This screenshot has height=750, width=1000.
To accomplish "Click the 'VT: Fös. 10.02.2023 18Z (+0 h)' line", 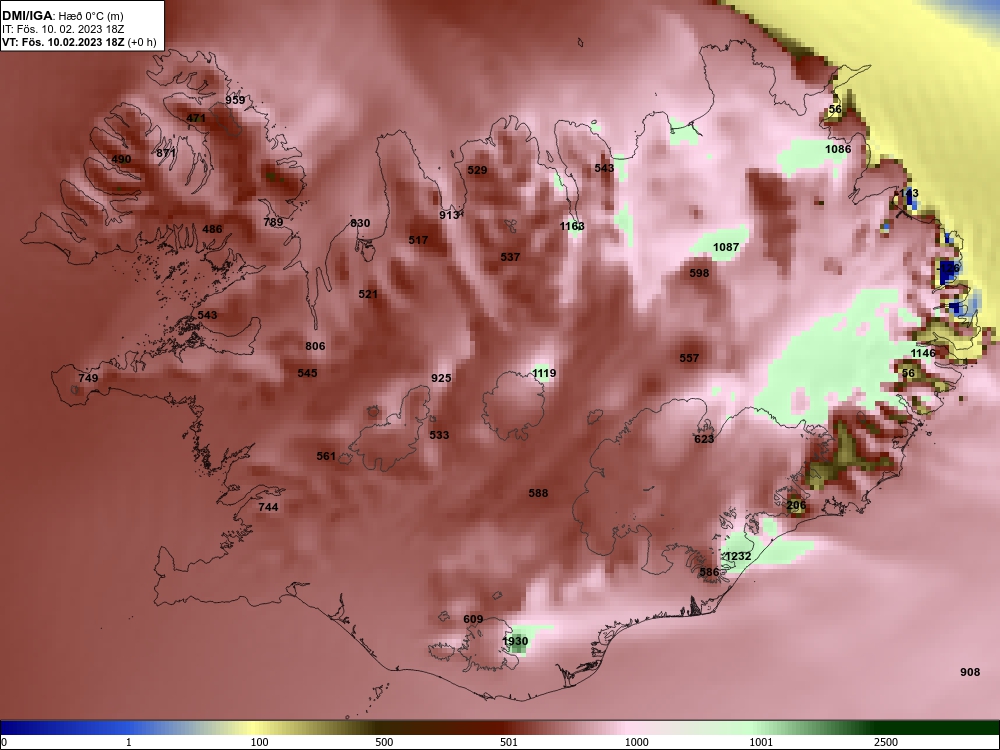I will tap(79, 42).
